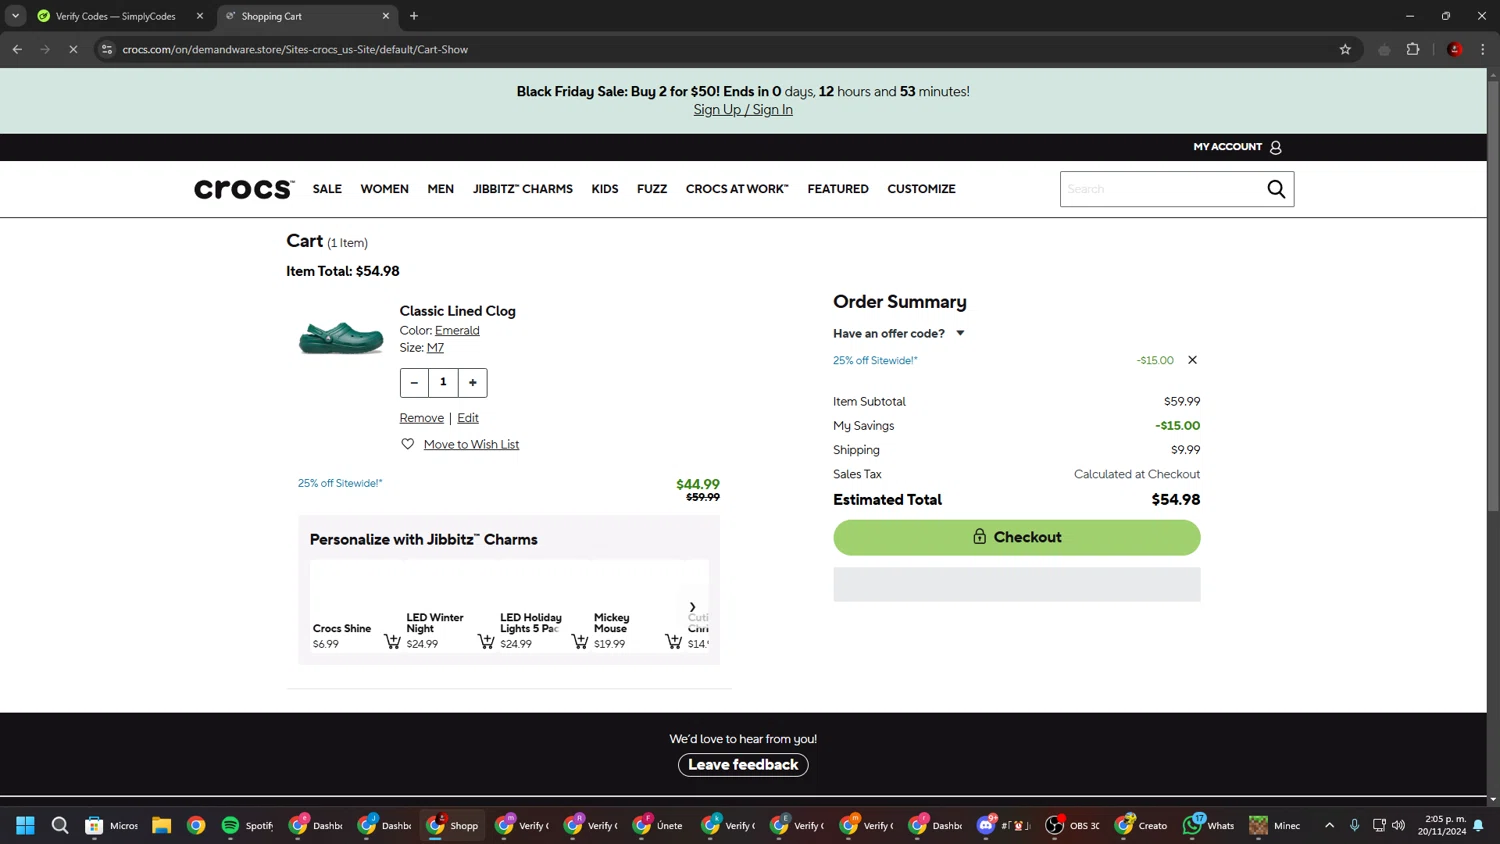The height and width of the screenshot is (844, 1500).
Task: Remove the 25% off Sitewide code
Action: tap(1192, 360)
